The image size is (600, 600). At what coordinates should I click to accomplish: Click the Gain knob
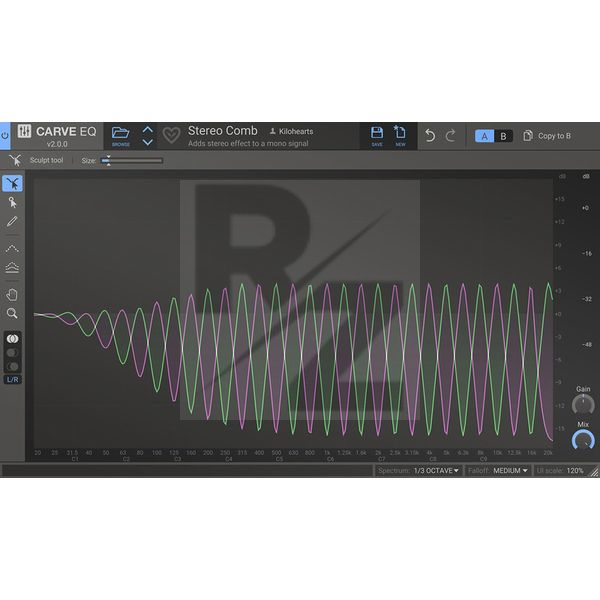[583, 405]
